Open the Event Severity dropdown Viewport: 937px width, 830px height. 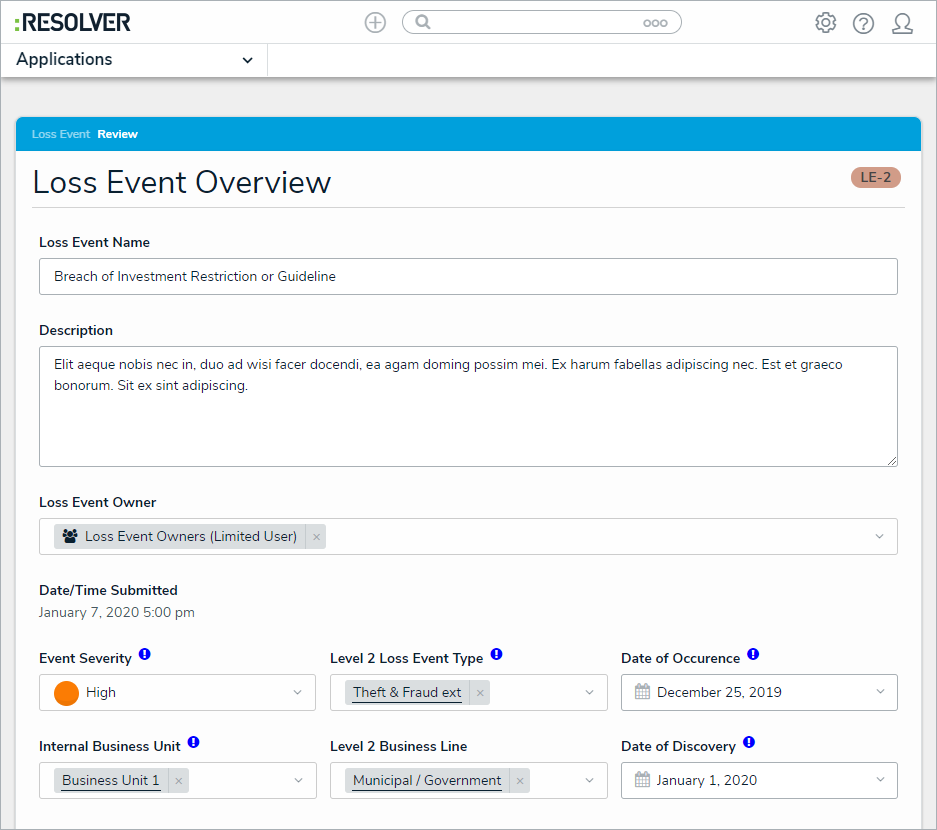(177, 693)
